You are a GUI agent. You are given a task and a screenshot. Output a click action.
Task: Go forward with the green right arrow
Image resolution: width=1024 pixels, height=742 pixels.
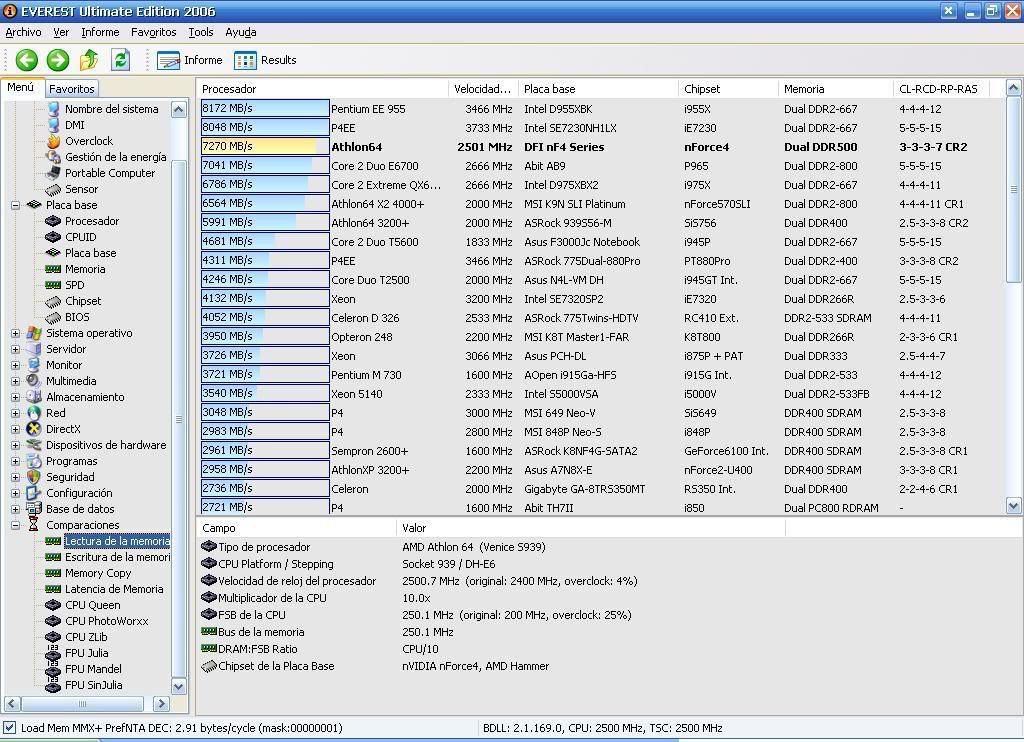click(x=57, y=60)
